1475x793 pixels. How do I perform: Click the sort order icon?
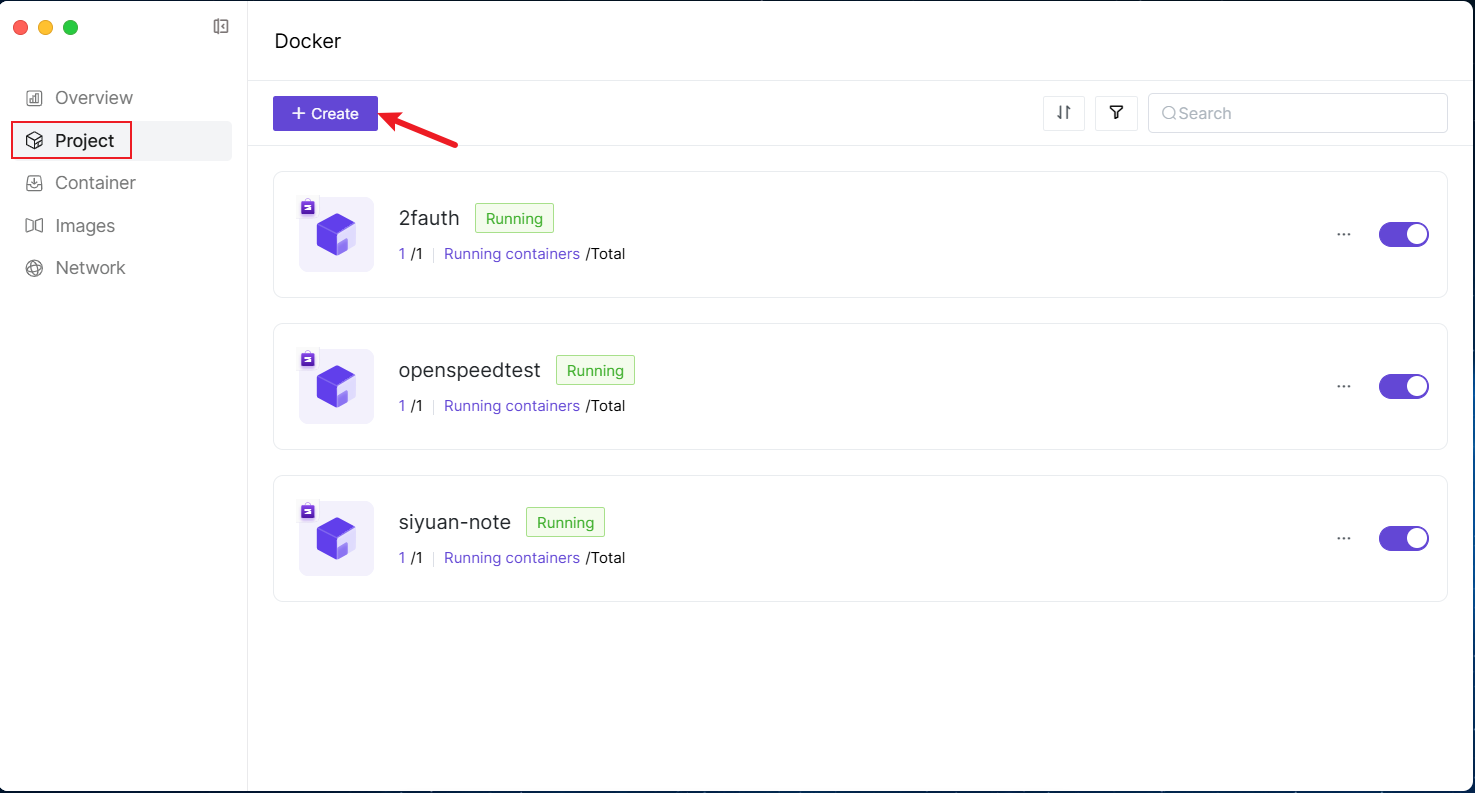pyautogui.click(x=1064, y=113)
